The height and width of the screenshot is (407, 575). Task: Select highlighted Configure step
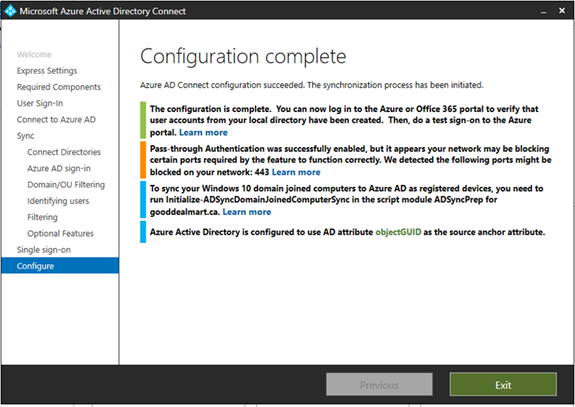[60, 265]
